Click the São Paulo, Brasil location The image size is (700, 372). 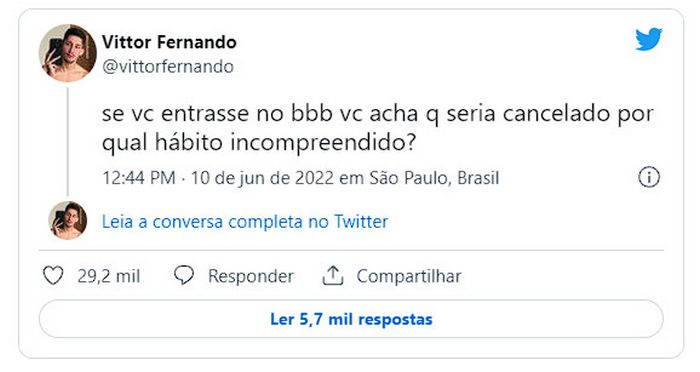[x=434, y=178]
